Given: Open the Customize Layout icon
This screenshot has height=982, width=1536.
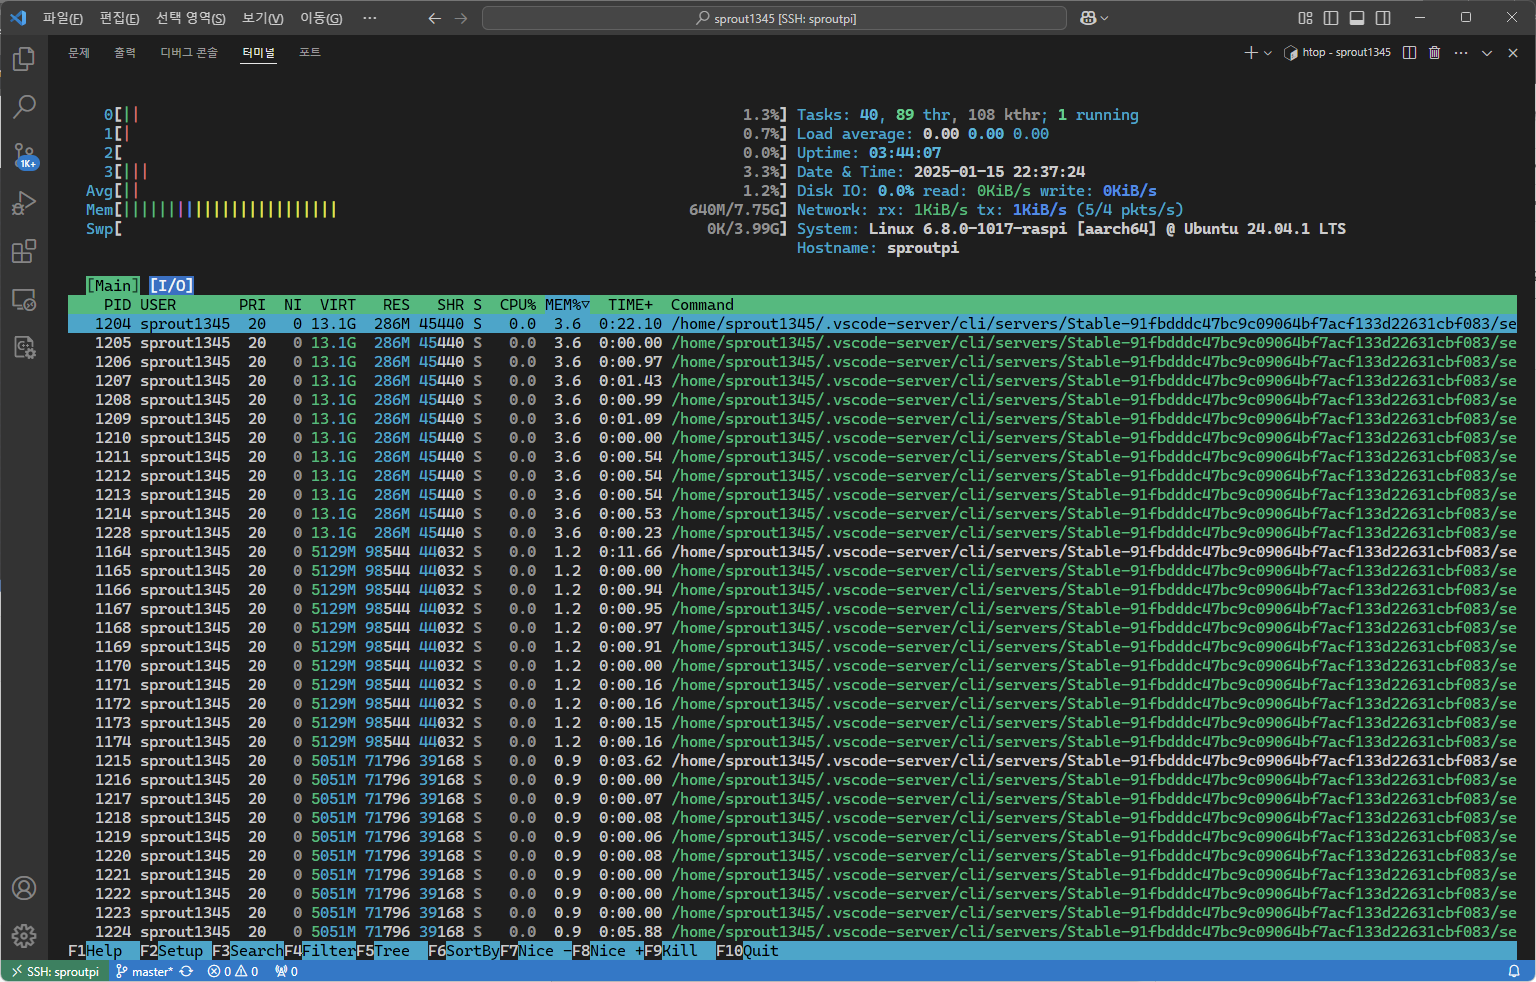Looking at the screenshot, I should (x=1305, y=18).
